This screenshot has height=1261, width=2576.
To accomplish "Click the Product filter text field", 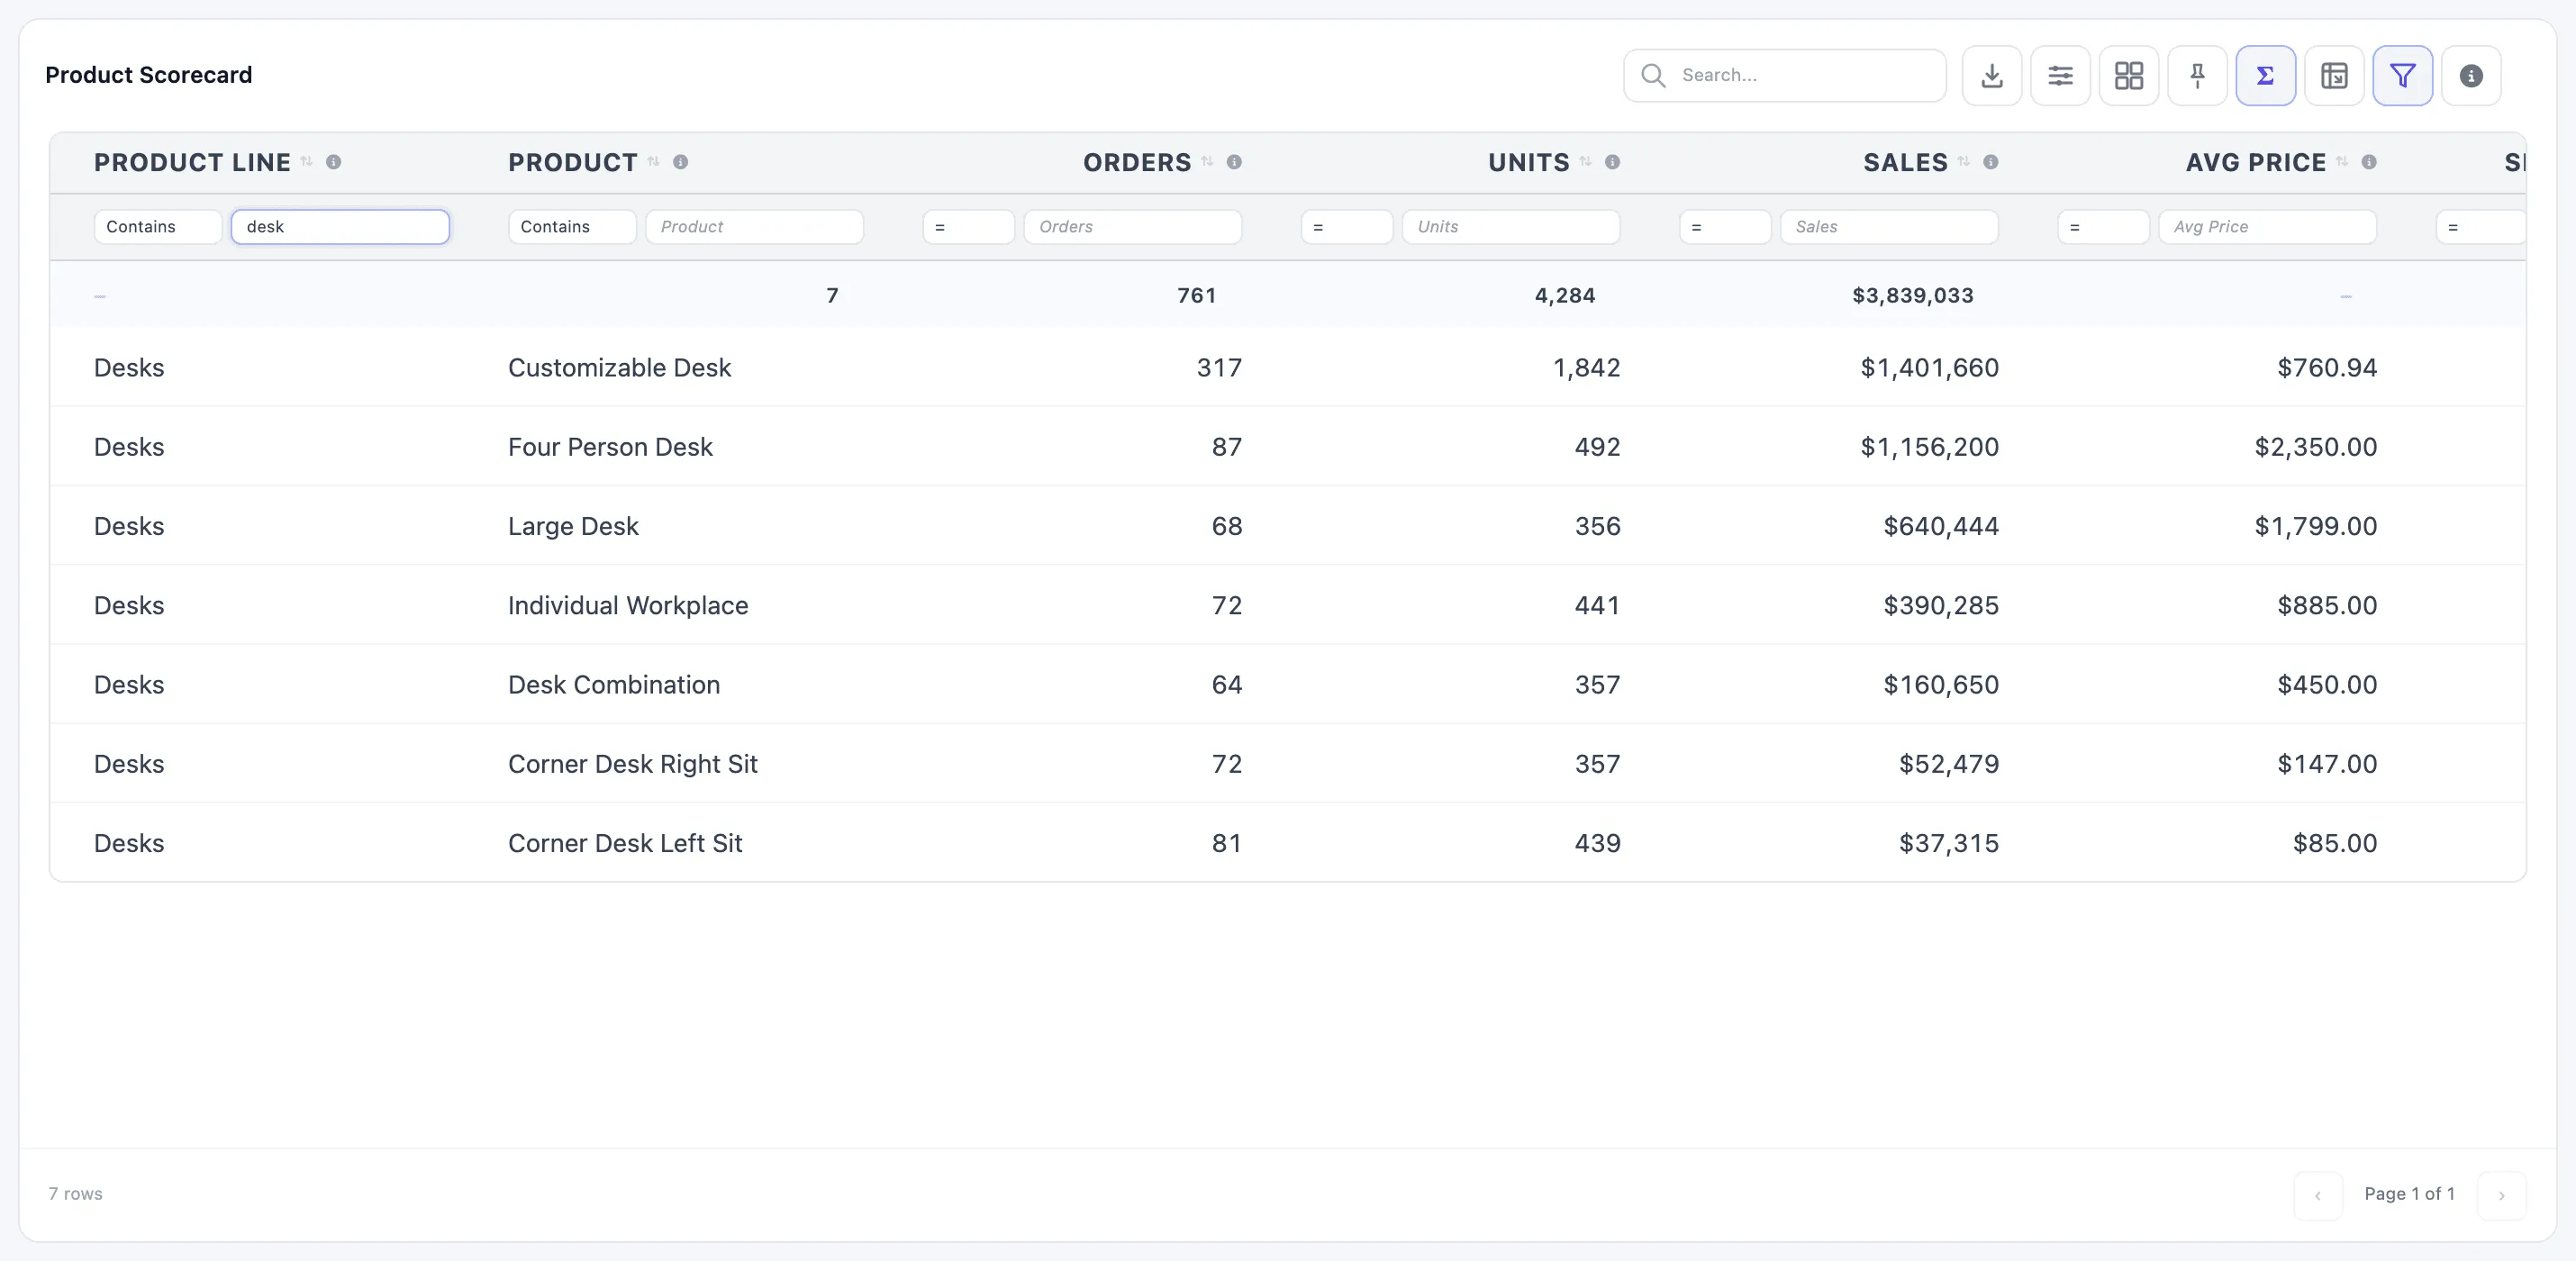I will tap(754, 227).
